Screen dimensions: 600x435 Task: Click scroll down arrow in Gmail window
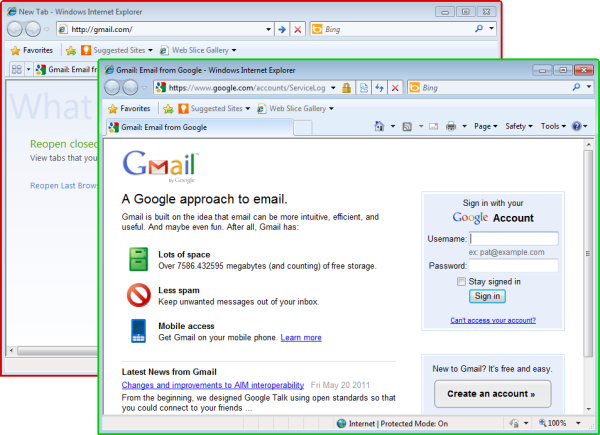click(x=589, y=409)
